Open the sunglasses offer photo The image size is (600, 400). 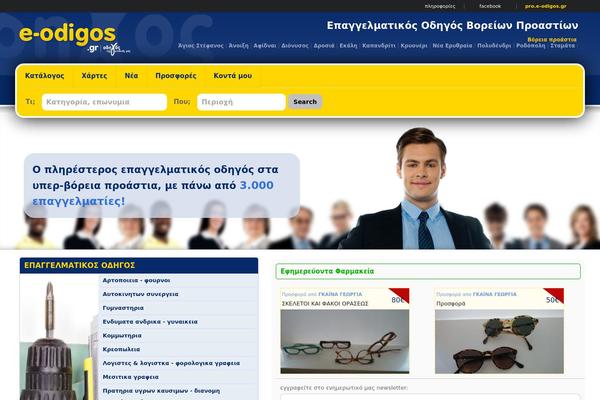pos(499,341)
